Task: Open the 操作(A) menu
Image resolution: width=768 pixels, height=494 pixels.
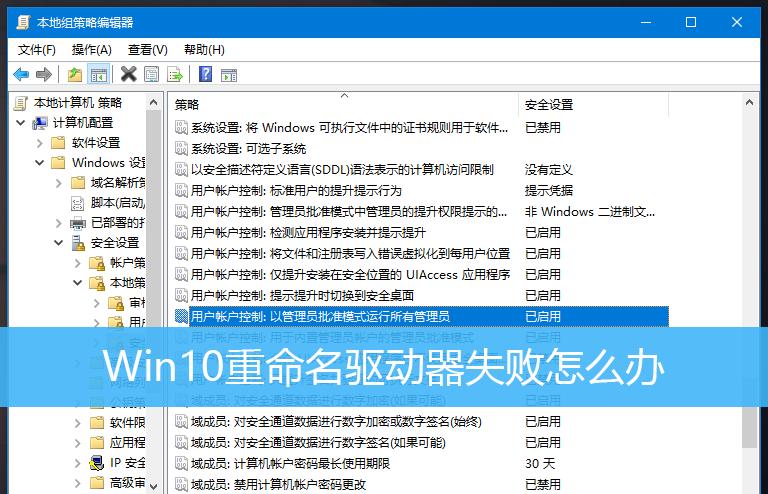Action: (x=92, y=49)
